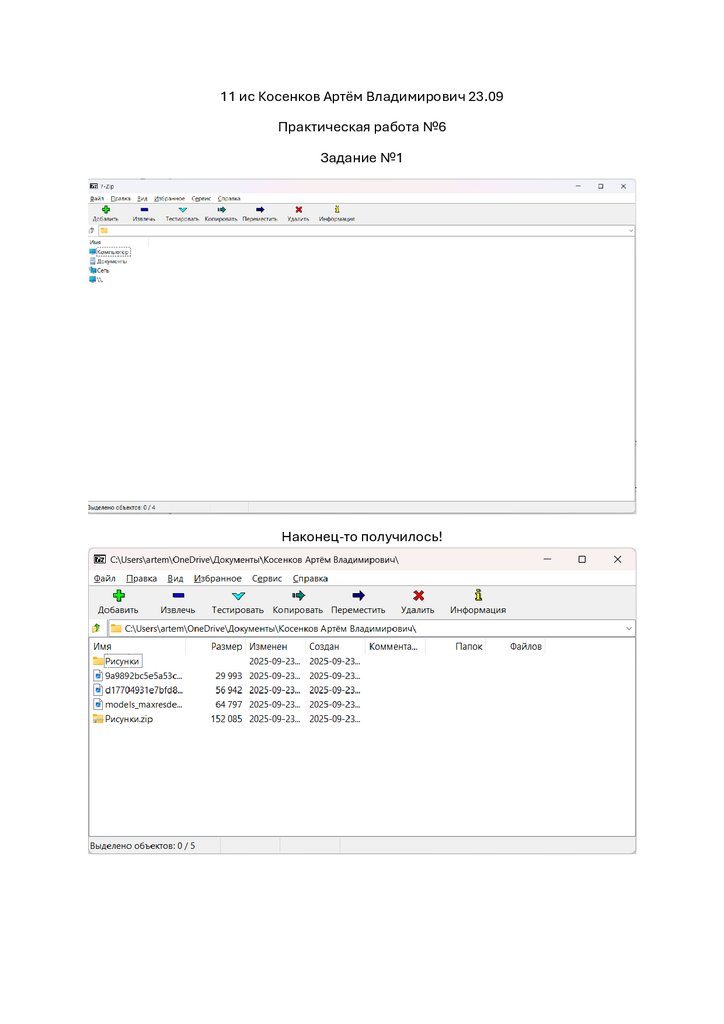Select the Рисунки folder icon in the file list
This screenshot has width=724, height=1024.
point(98,662)
